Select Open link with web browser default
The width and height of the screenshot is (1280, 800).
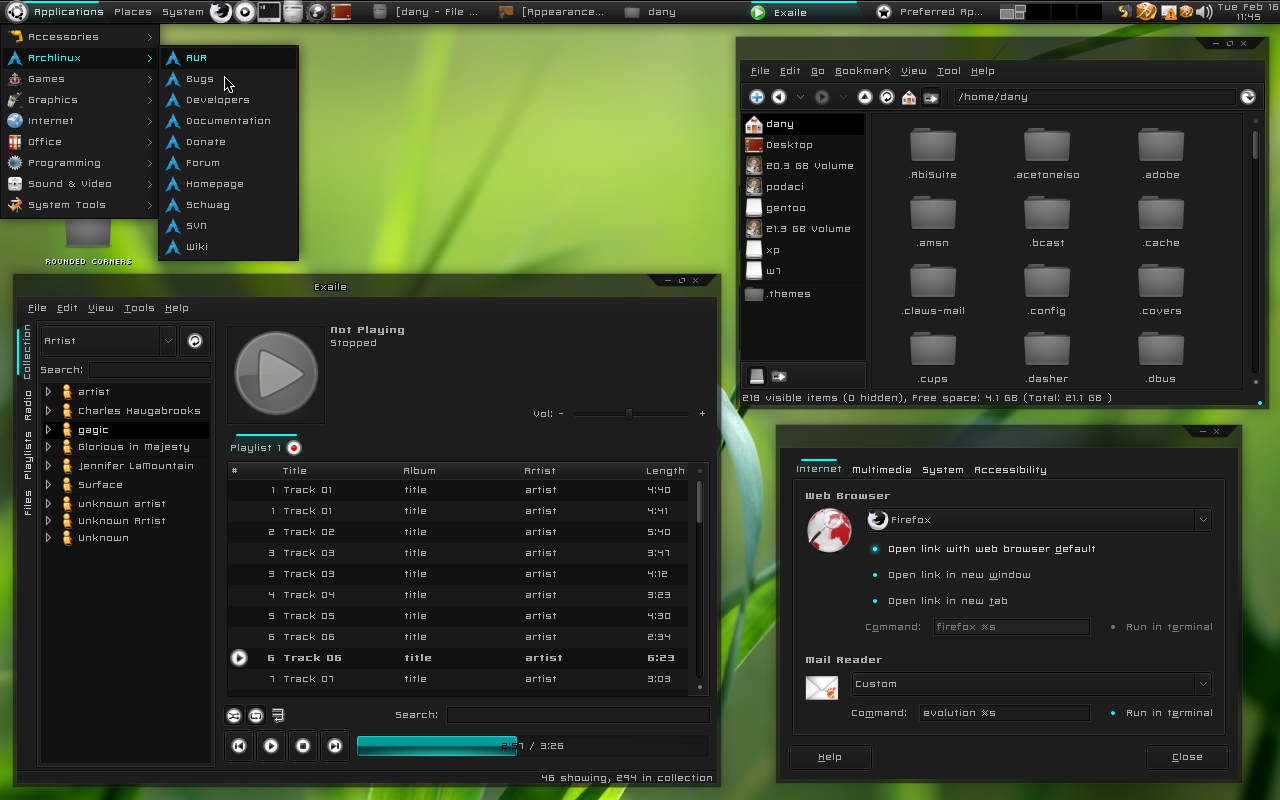click(983, 549)
